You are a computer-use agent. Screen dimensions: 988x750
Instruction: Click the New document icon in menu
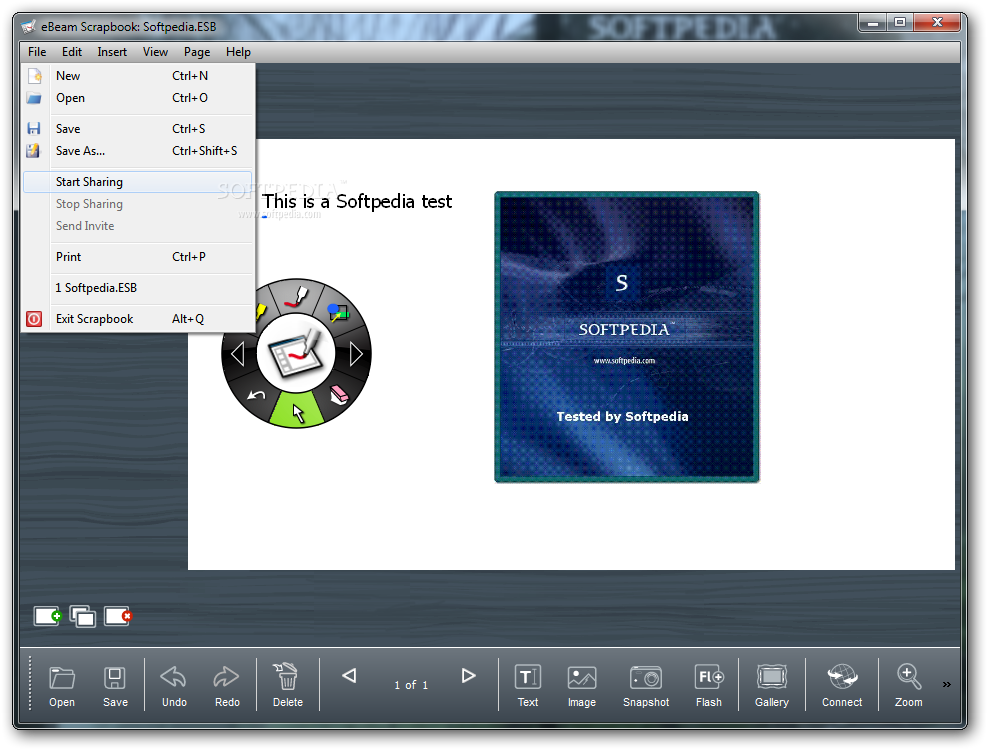pos(35,76)
